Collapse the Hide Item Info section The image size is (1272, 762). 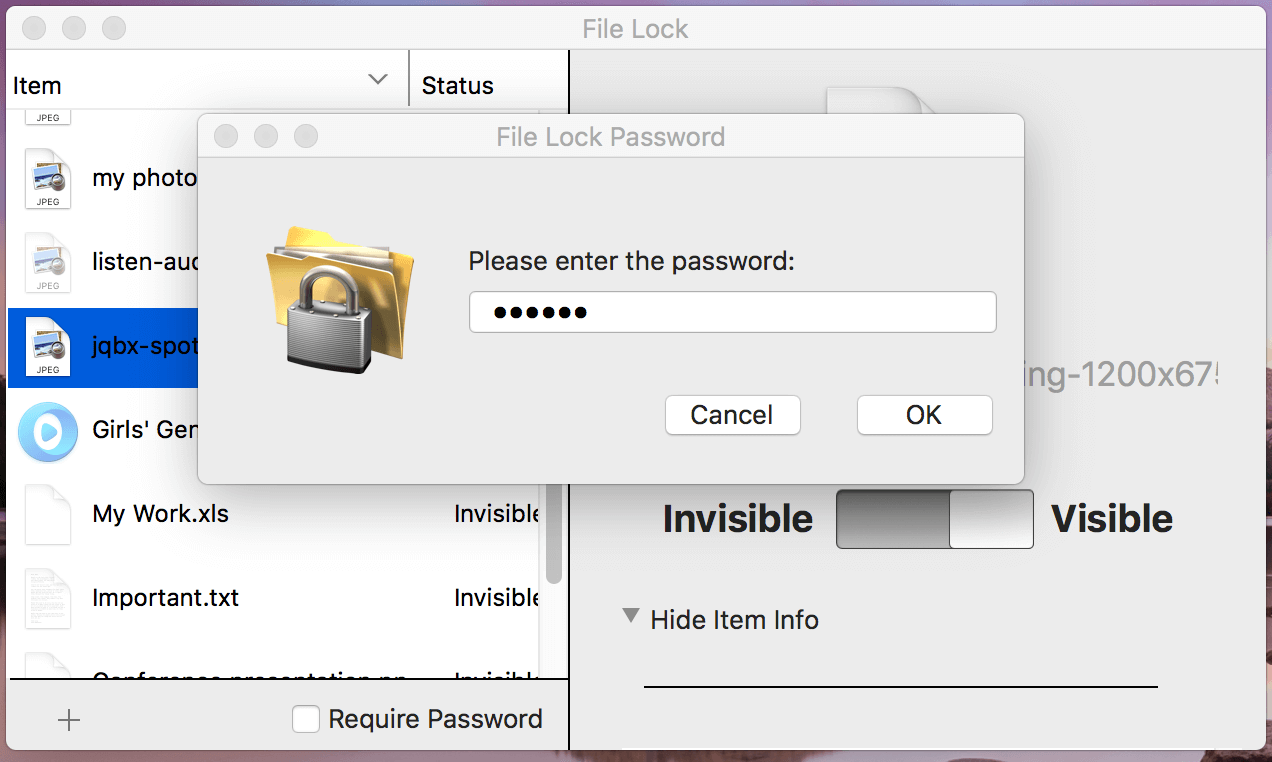pyautogui.click(x=630, y=617)
